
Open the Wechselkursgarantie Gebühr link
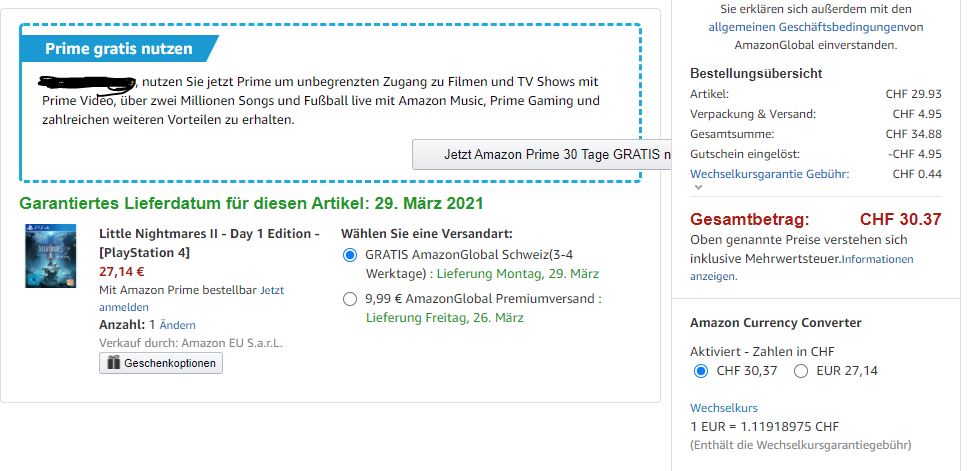[769, 174]
